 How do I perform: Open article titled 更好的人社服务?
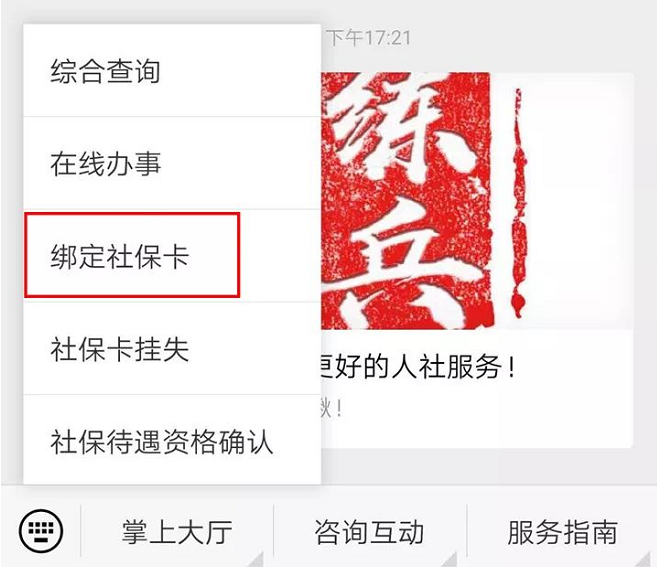click(x=417, y=367)
